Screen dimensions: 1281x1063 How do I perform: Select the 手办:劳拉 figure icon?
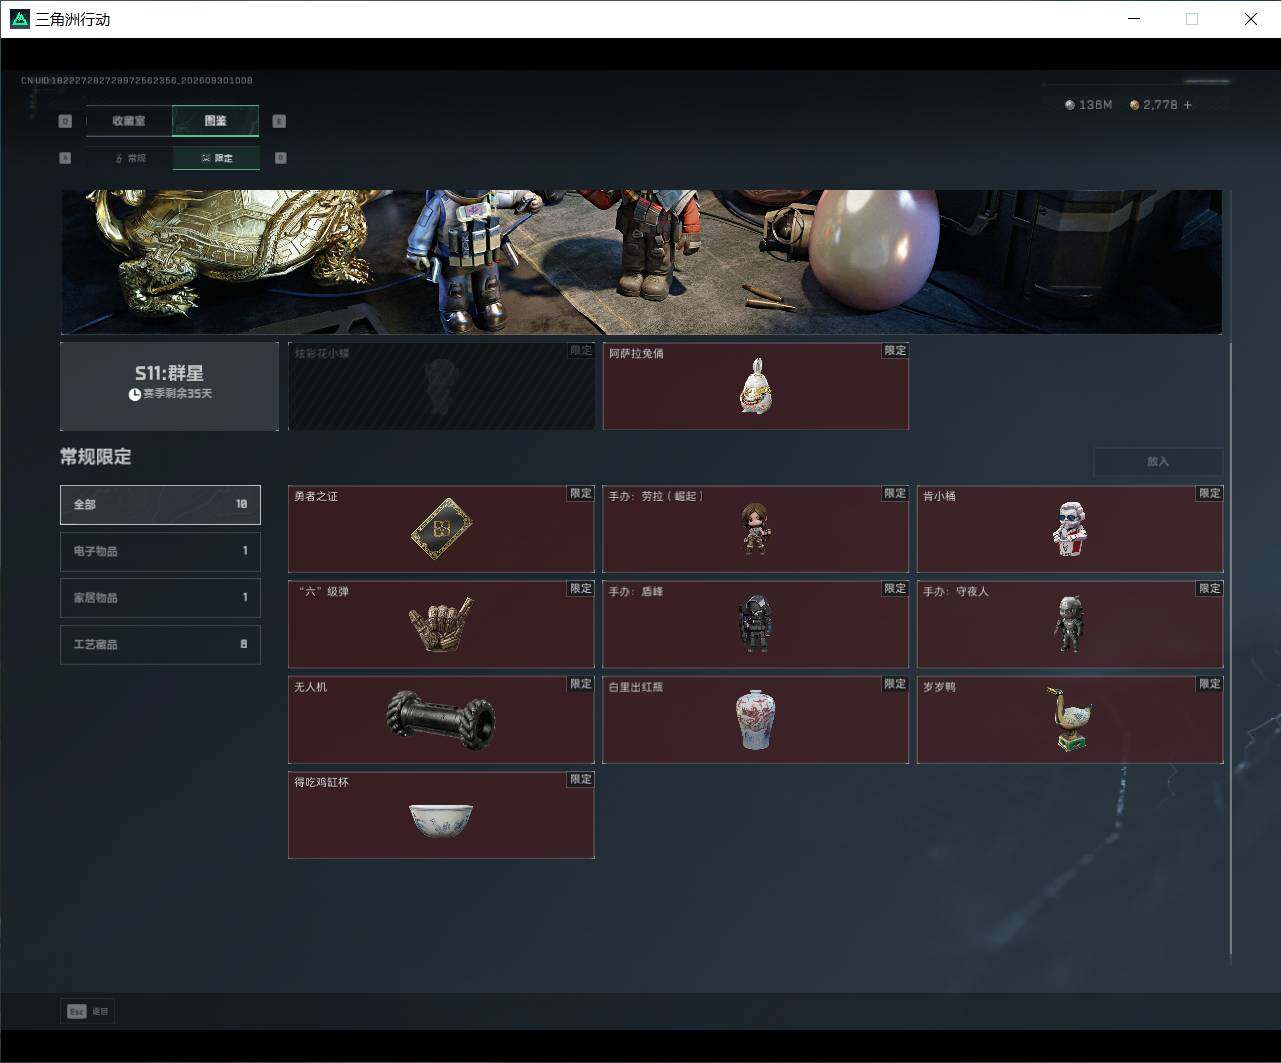(x=755, y=529)
